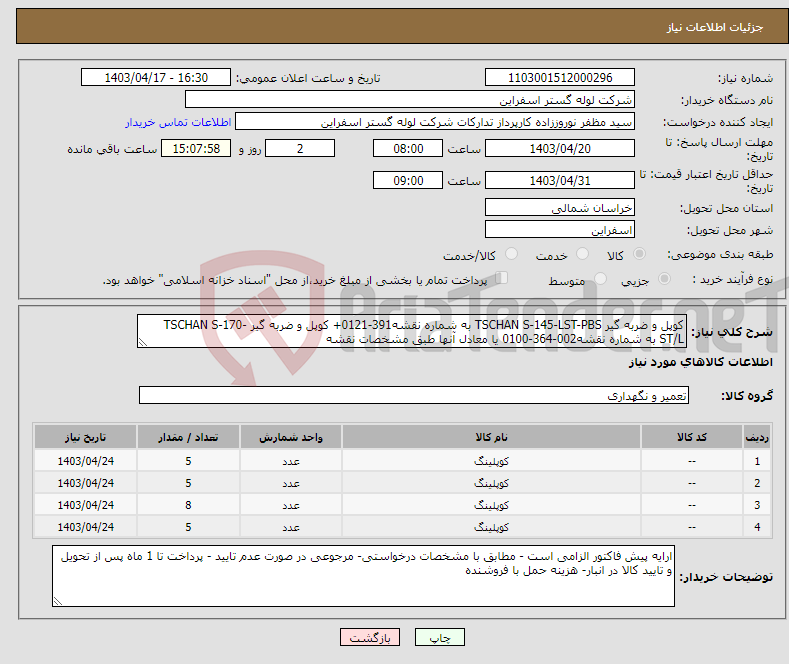Click the announcement date field 1403/04/17 - 16:30

156,77
